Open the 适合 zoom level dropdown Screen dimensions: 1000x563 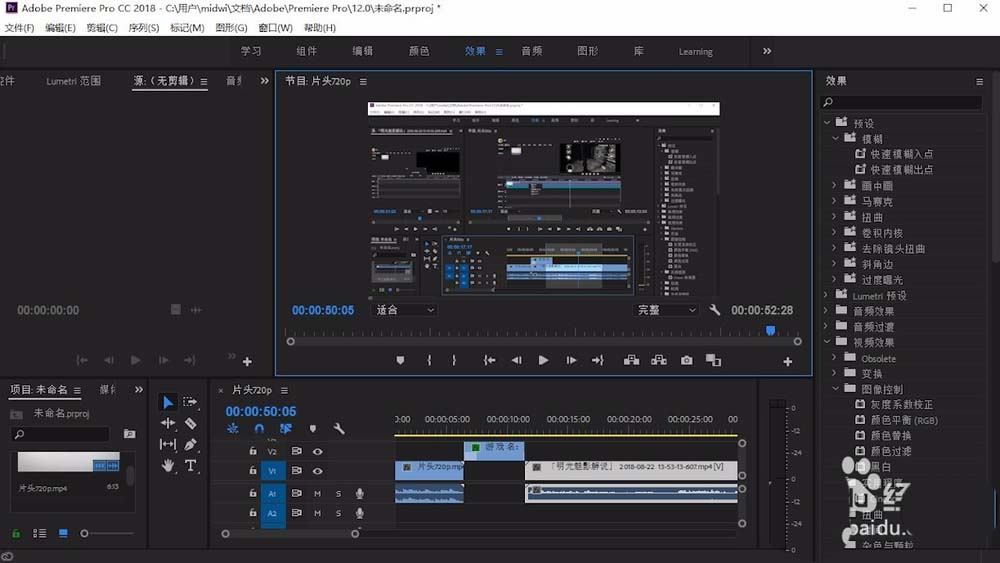404,310
